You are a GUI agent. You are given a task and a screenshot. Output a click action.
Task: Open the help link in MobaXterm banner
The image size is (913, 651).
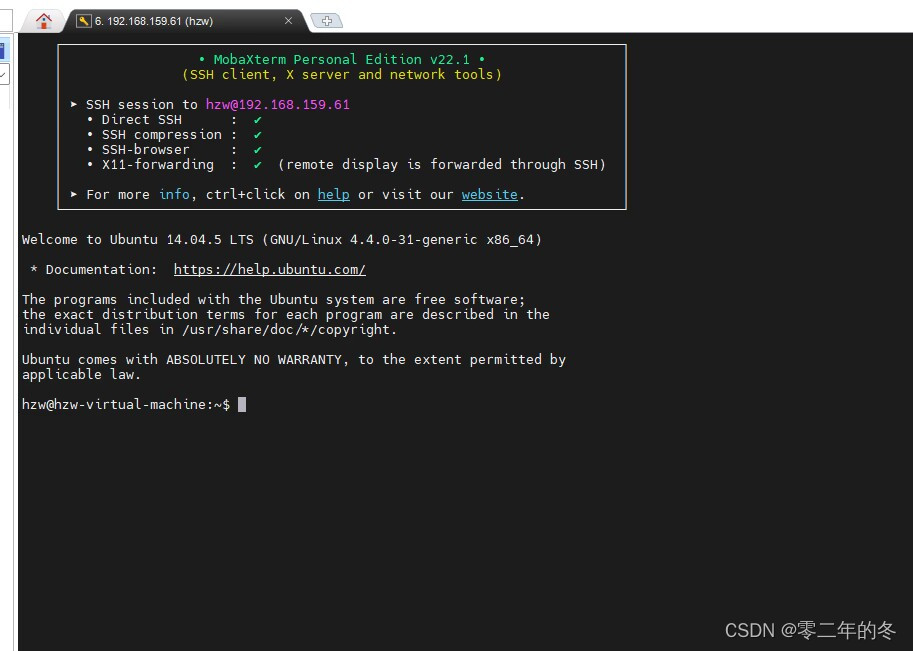[x=334, y=194]
